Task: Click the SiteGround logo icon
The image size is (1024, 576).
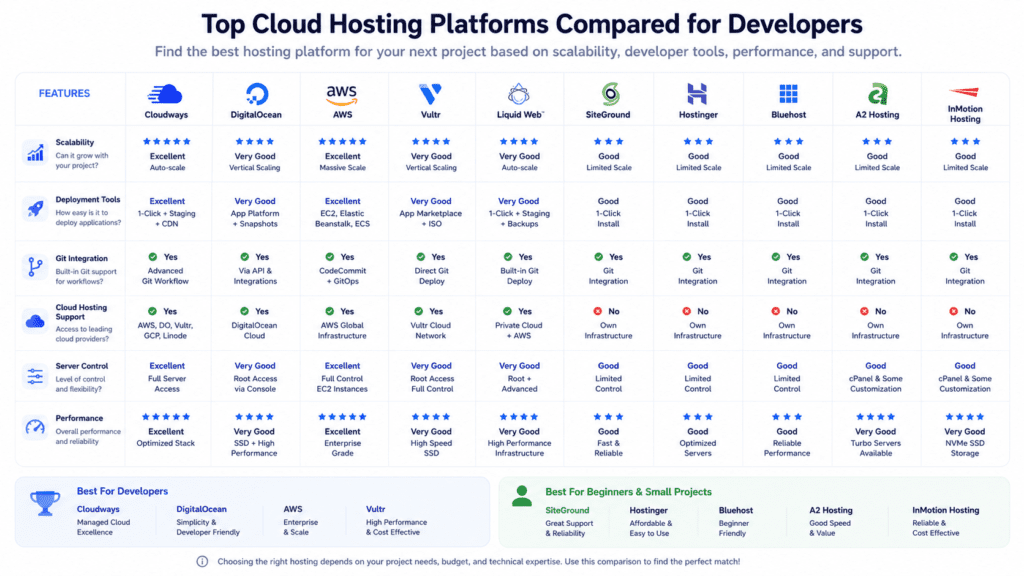Action: coord(610,94)
